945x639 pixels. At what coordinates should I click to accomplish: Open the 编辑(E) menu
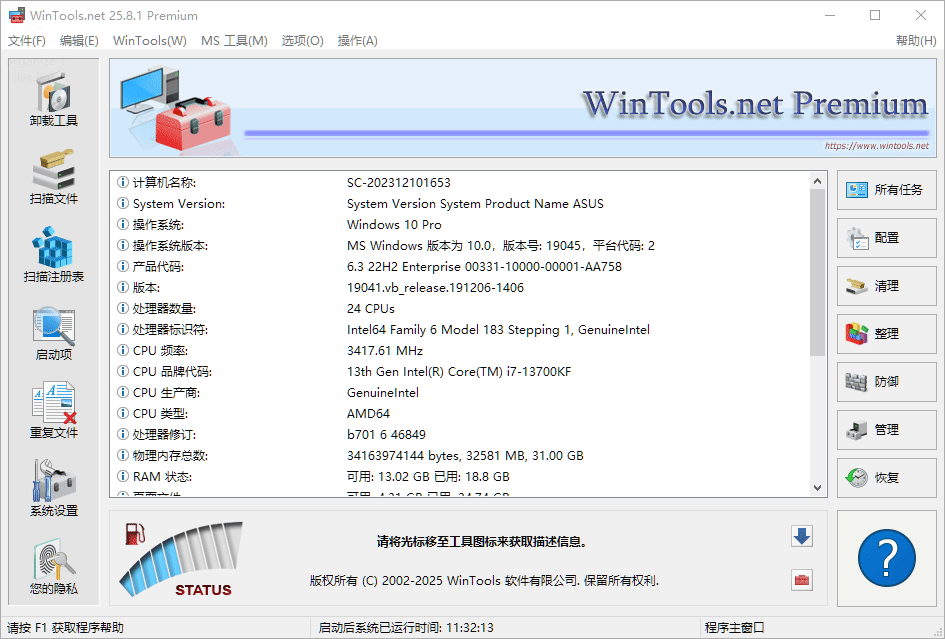[x=79, y=40]
